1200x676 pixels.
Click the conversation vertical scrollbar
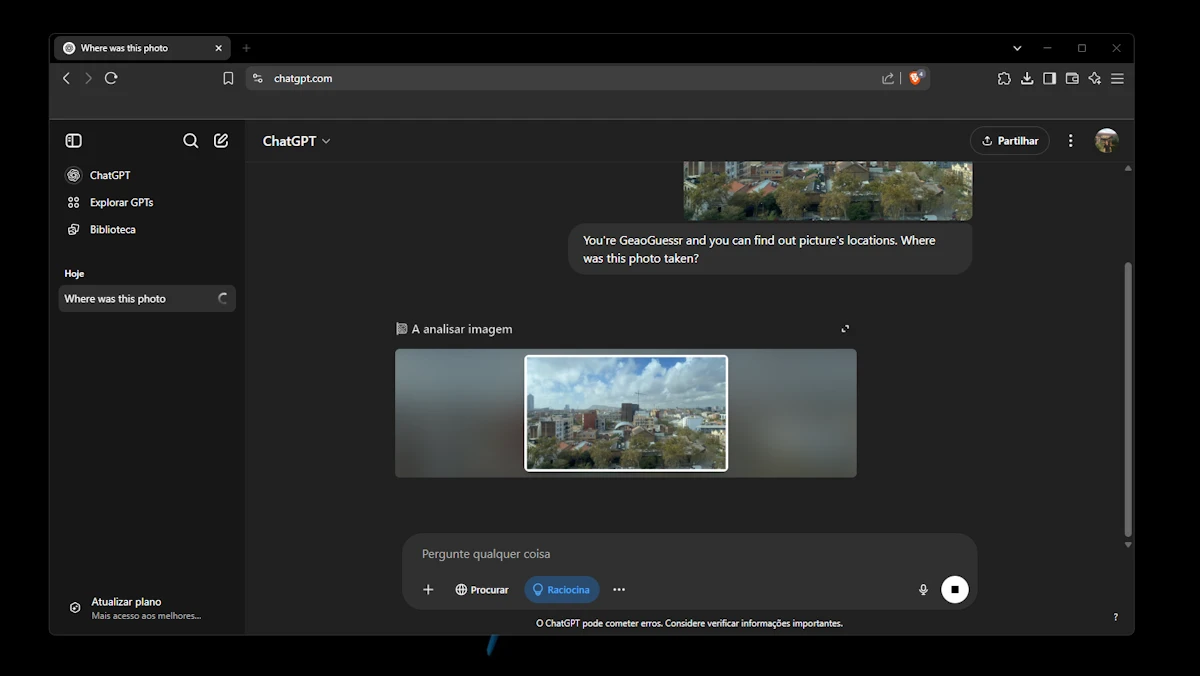1128,400
